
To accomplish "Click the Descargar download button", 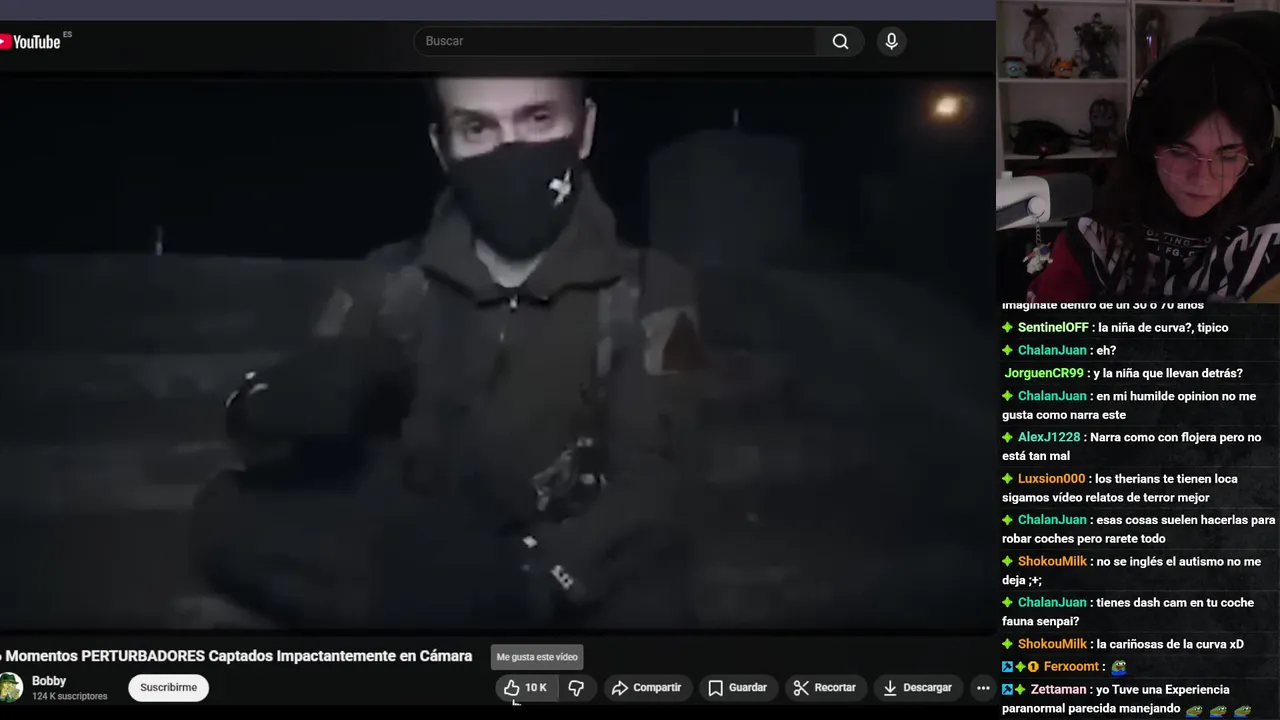I will [917, 687].
